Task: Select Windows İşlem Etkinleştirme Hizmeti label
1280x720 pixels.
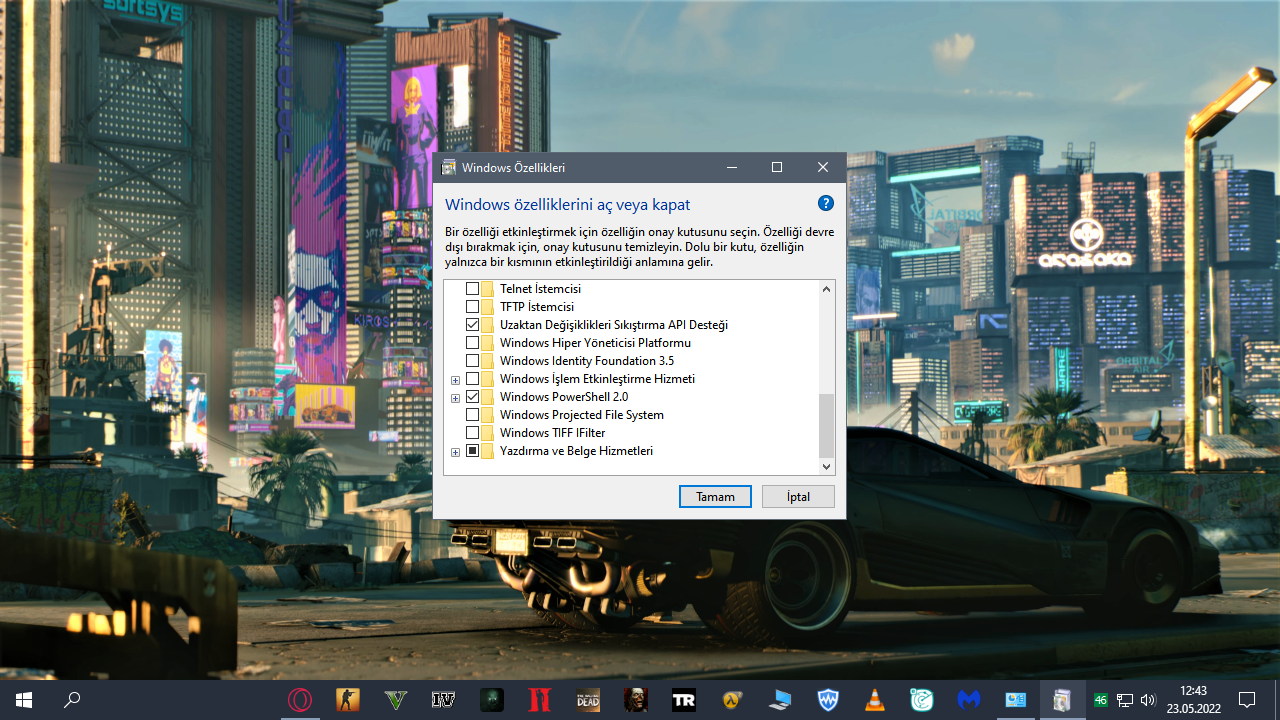Action: click(597, 379)
